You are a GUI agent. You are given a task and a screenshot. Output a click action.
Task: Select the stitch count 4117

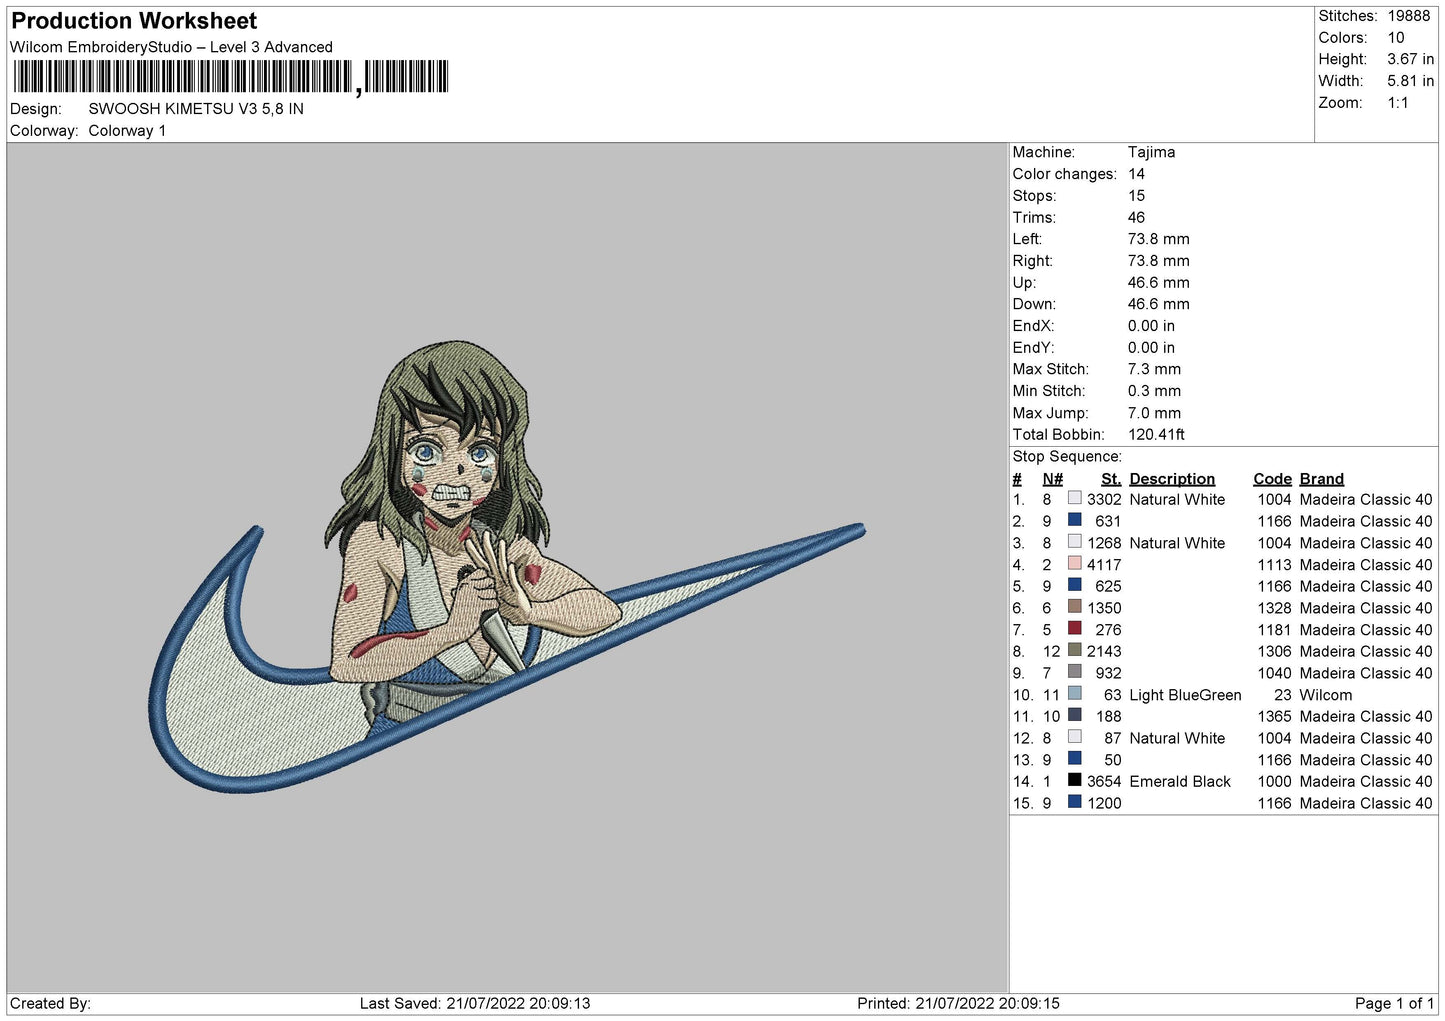[x=1104, y=565]
